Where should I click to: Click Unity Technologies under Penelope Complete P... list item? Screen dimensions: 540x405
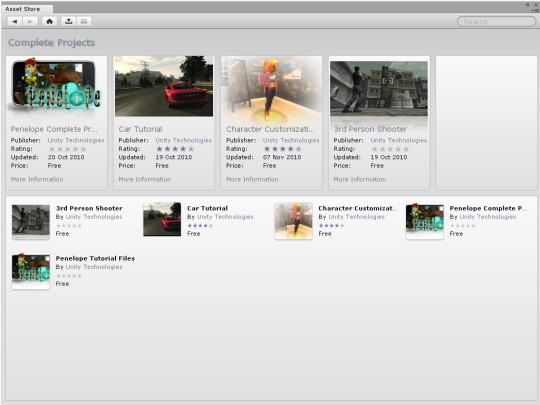(x=488, y=217)
